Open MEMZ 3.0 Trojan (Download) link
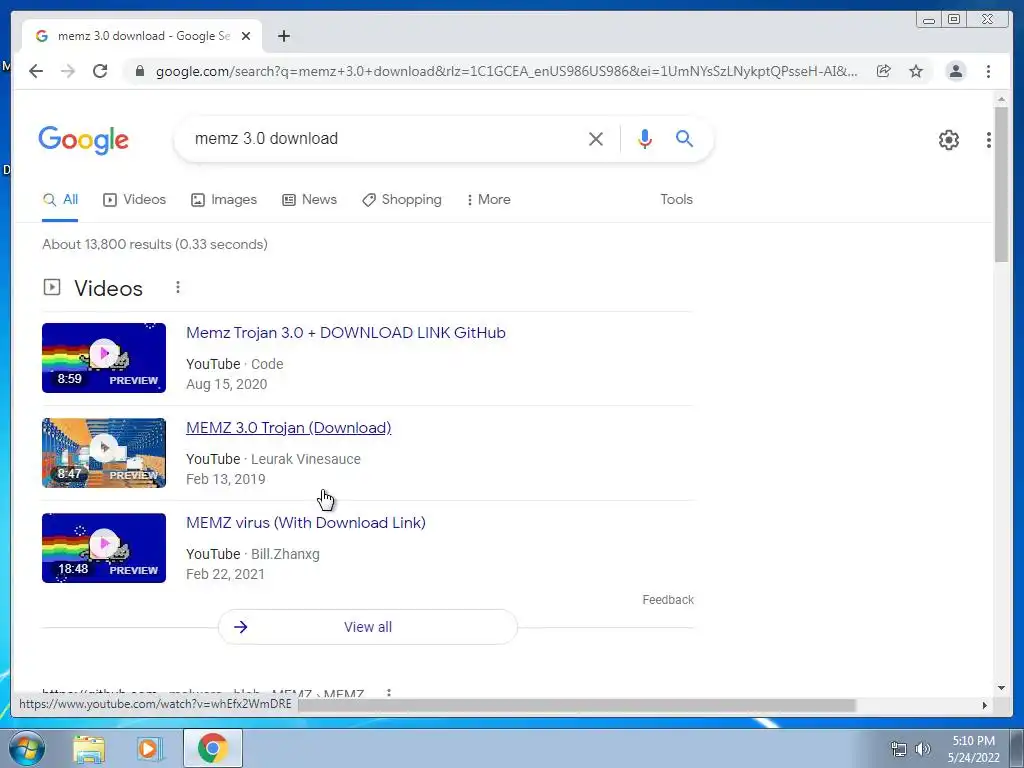This screenshot has width=1024, height=768. [x=289, y=428]
